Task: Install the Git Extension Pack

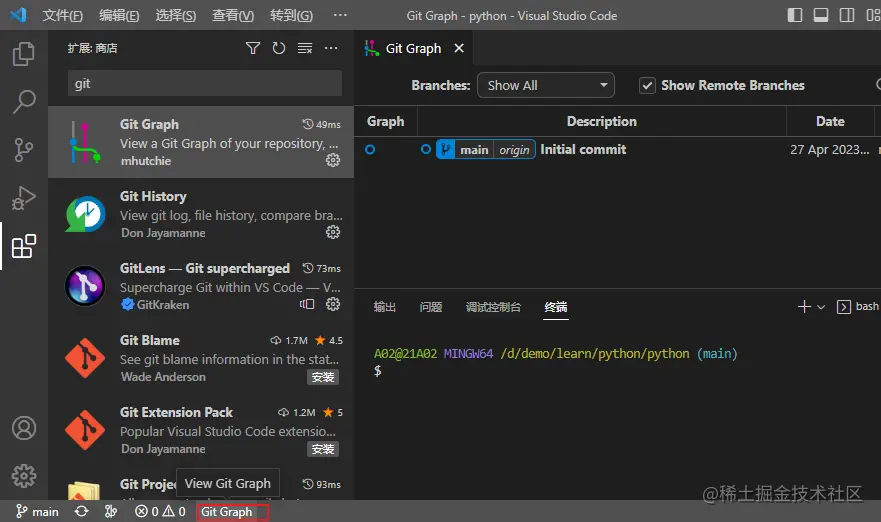Action: (x=323, y=449)
